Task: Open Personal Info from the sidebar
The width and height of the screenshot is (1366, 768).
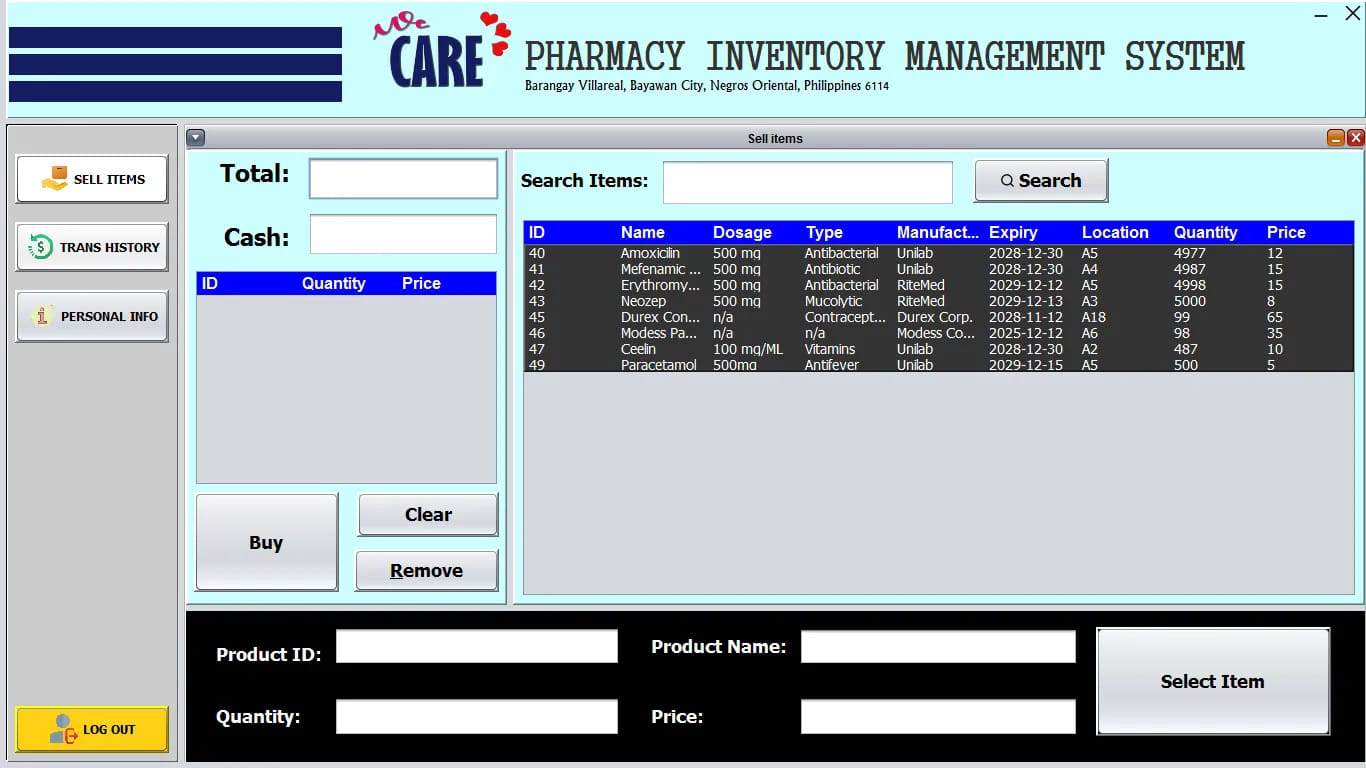Action: (x=92, y=316)
